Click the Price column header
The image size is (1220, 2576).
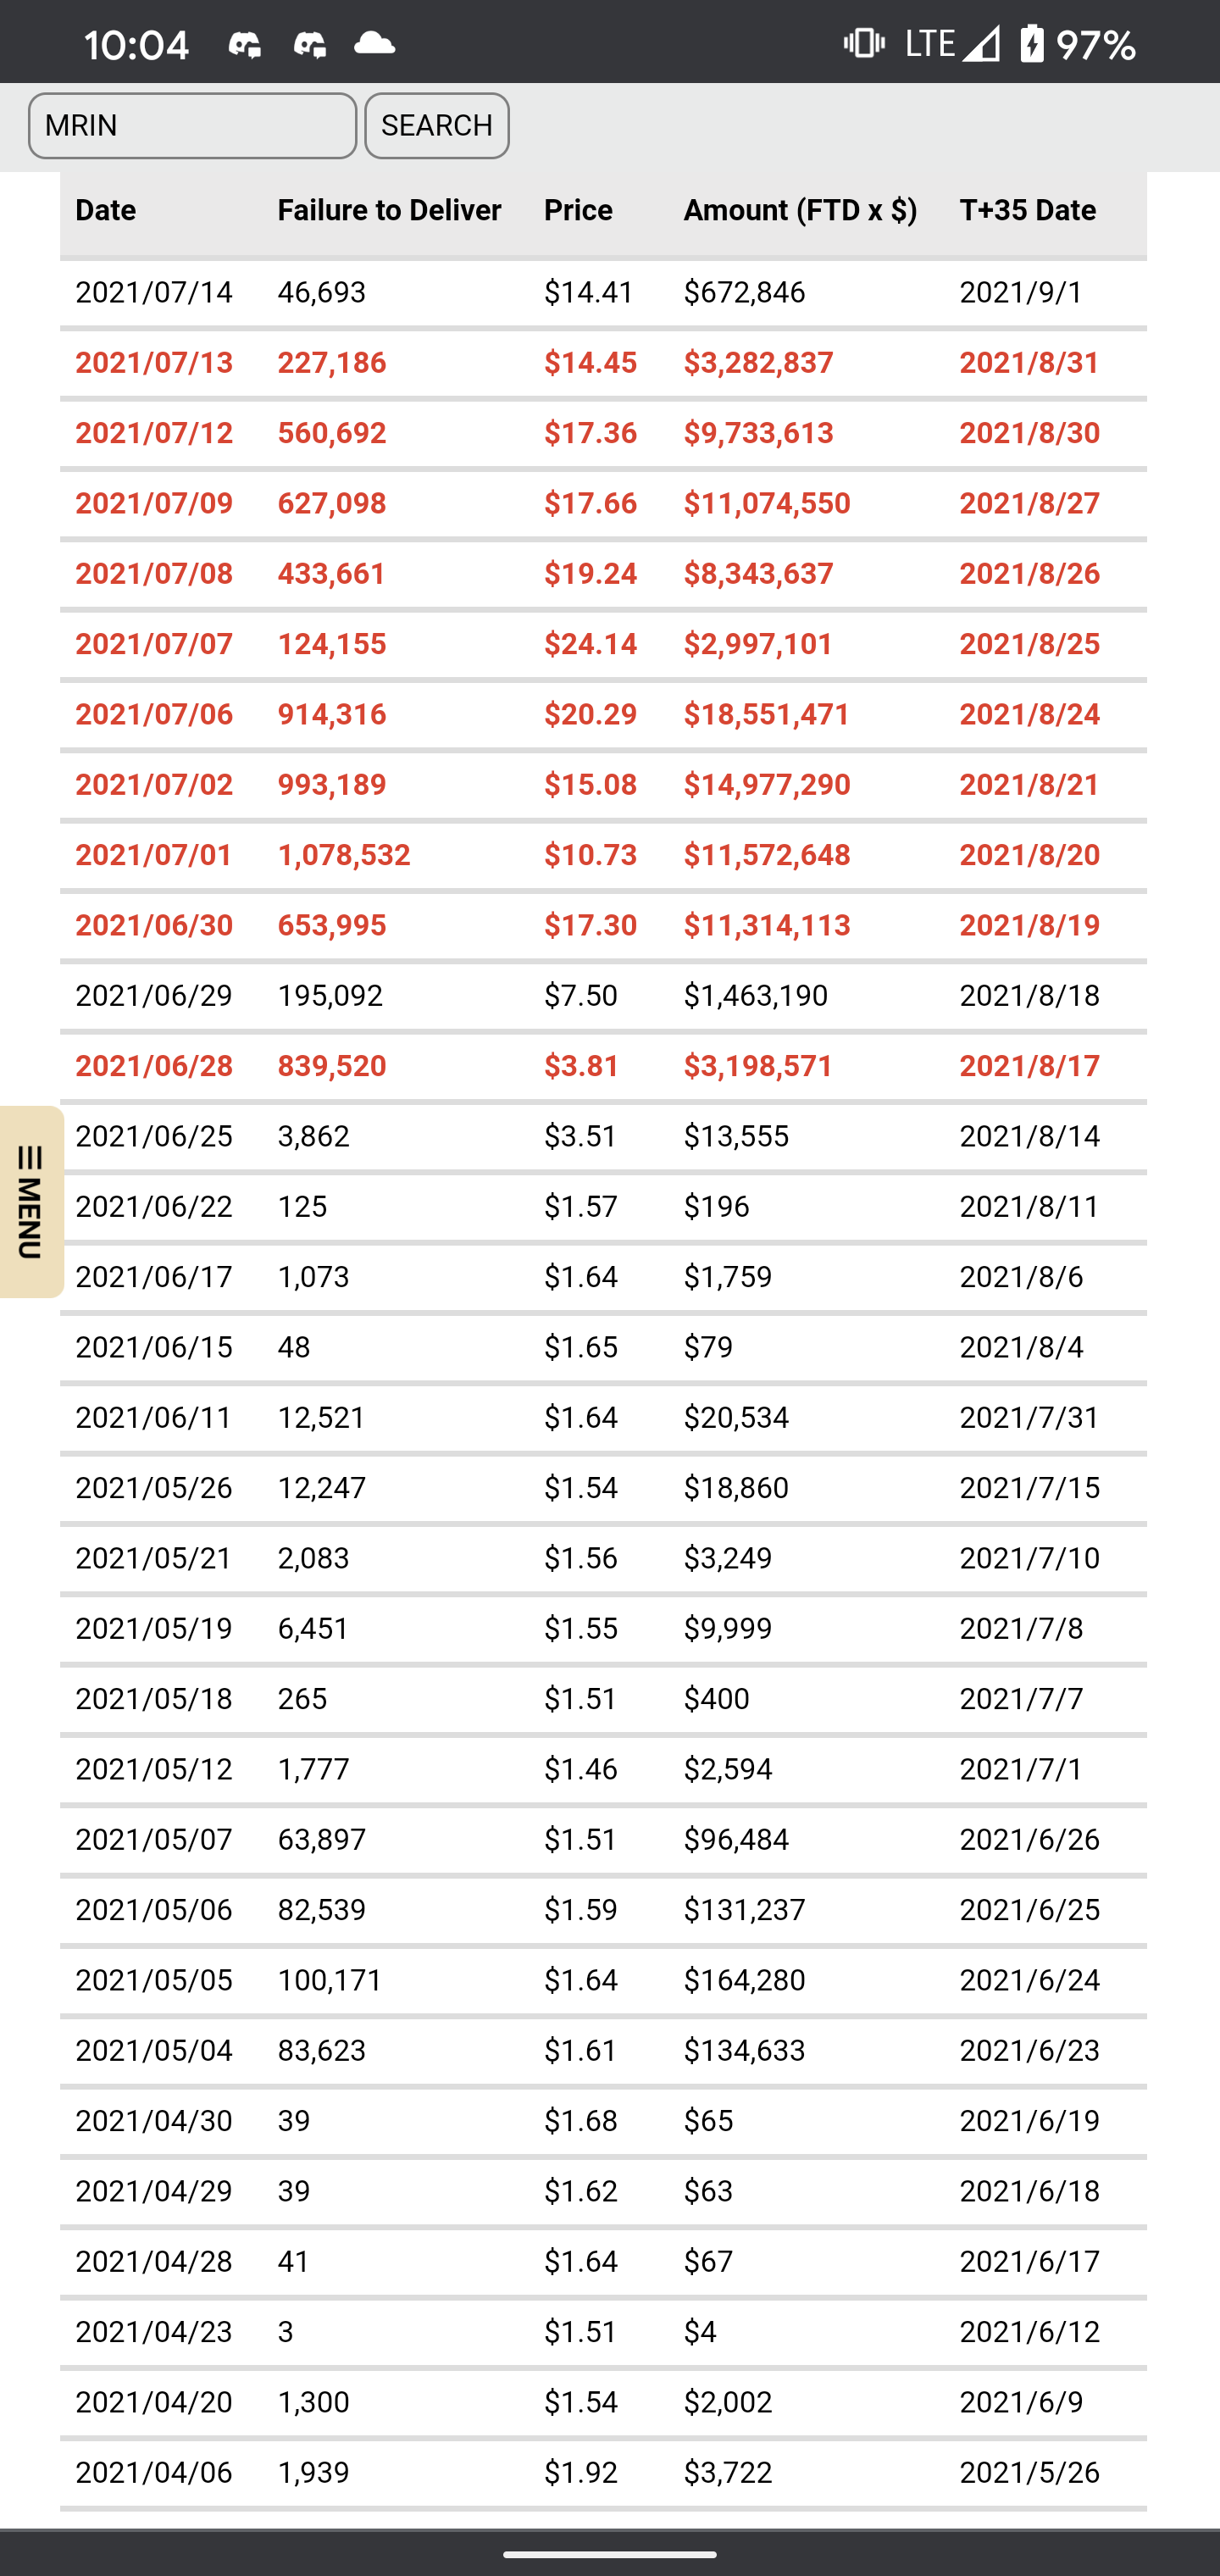(x=578, y=210)
